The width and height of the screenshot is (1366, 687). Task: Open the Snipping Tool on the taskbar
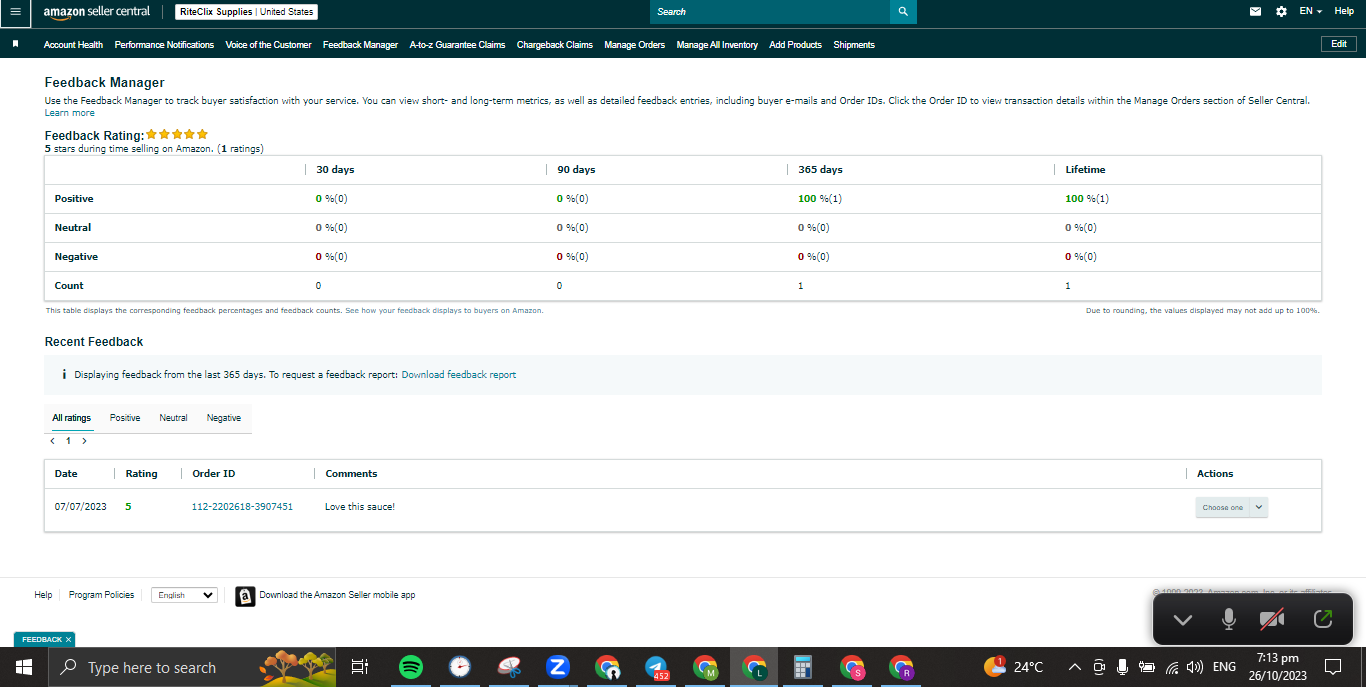point(509,667)
